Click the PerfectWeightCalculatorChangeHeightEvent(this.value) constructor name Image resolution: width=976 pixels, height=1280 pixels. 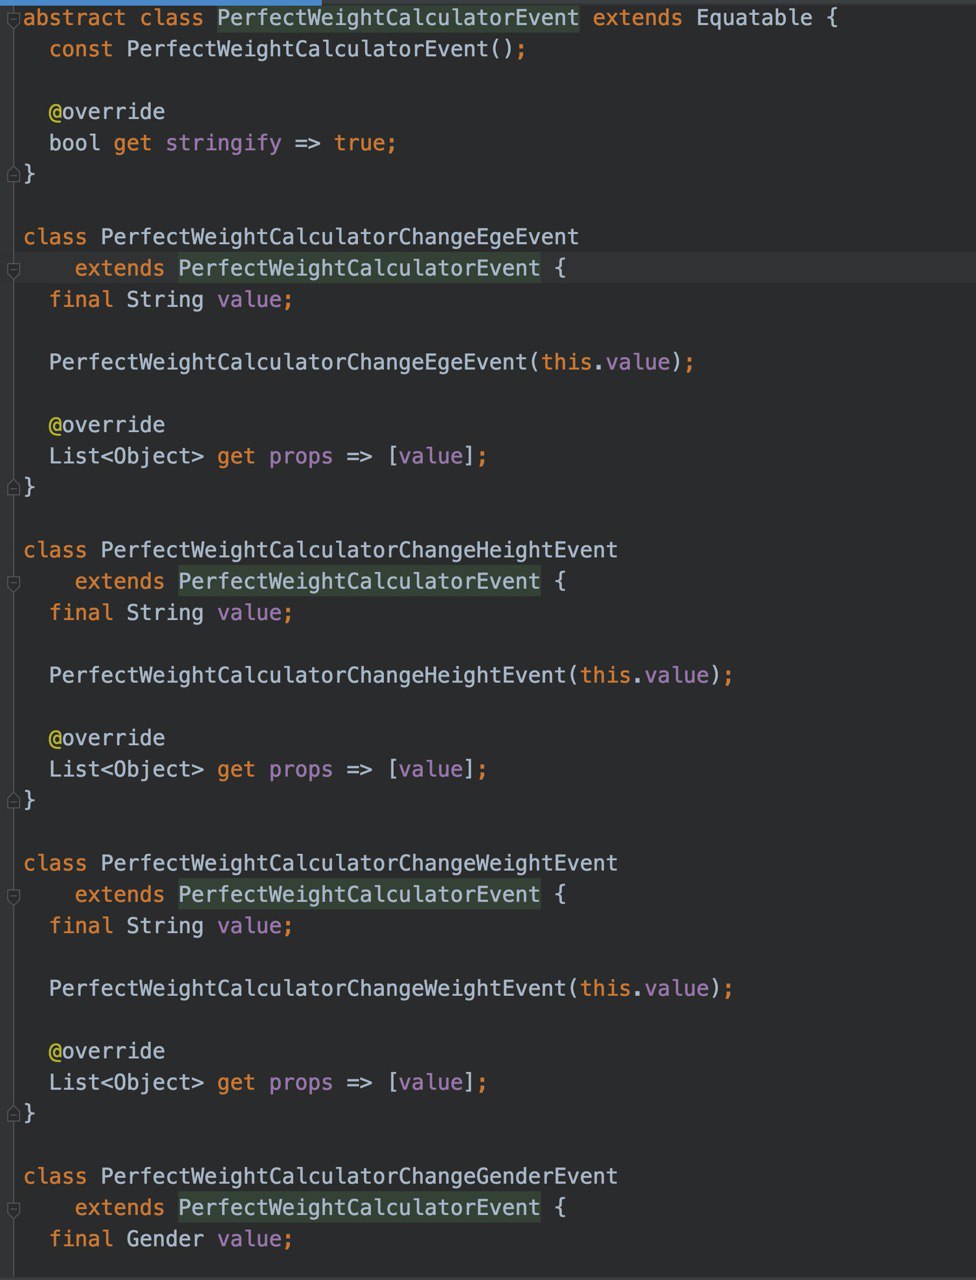[x=307, y=675]
